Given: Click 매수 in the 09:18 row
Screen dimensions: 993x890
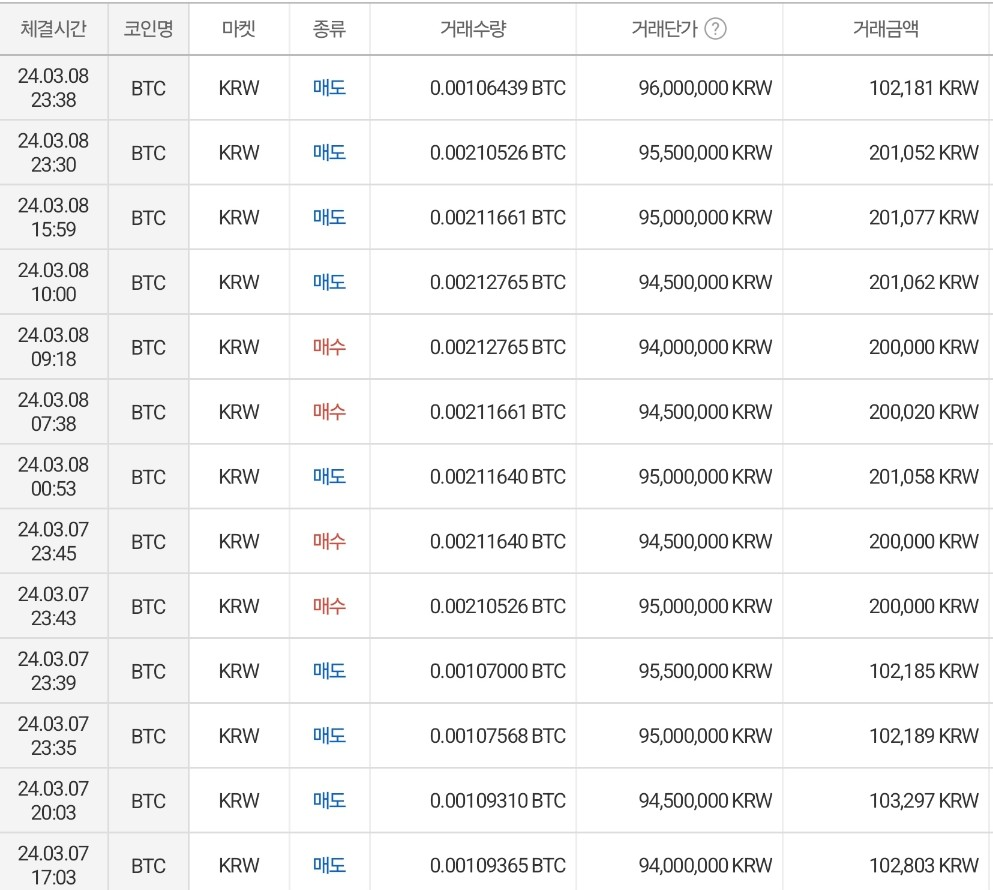Looking at the screenshot, I should [x=329, y=347].
